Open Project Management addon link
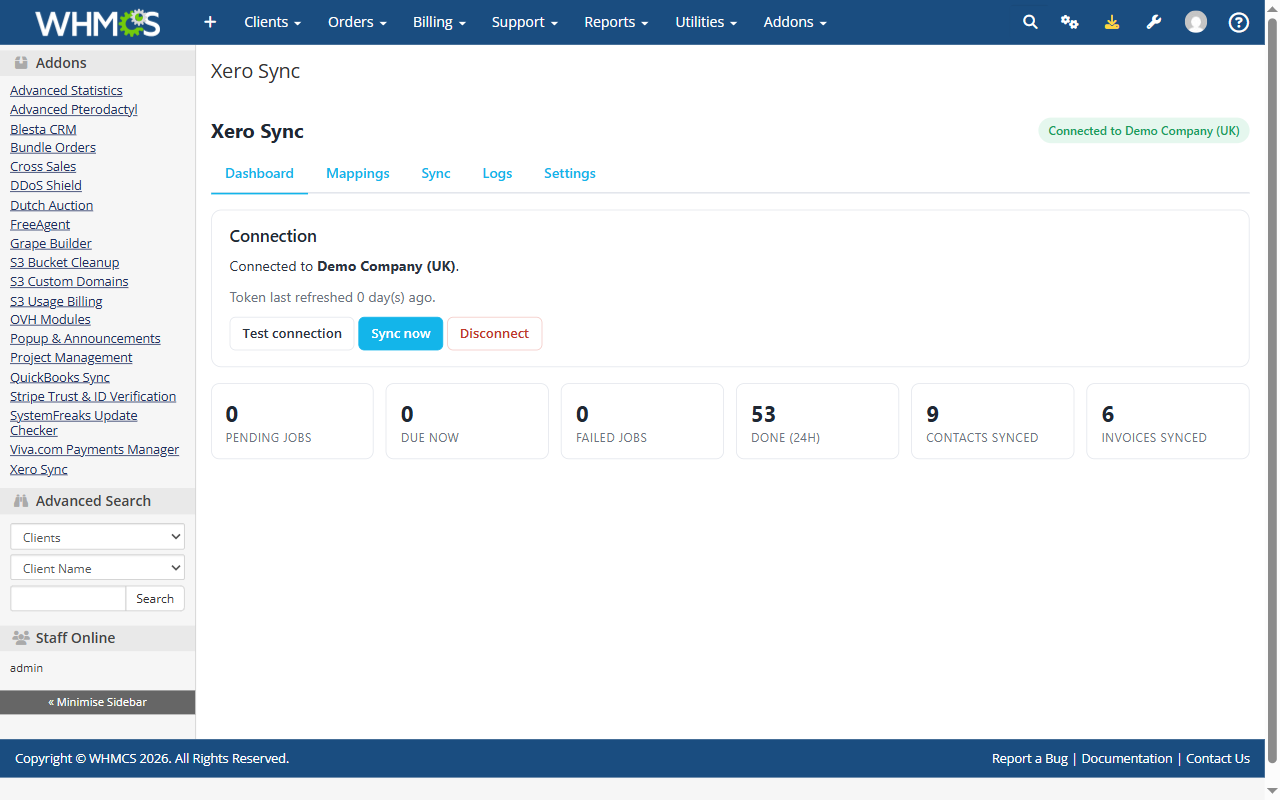Viewport: 1280px width, 800px height. pyautogui.click(x=71, y=357)
